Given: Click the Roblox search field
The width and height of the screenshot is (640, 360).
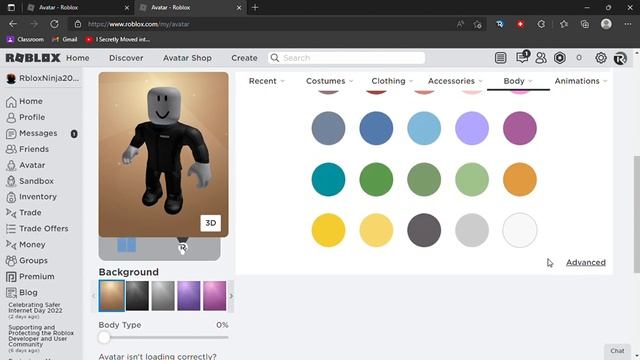Looking at the screenshot, I should (347, 58).
